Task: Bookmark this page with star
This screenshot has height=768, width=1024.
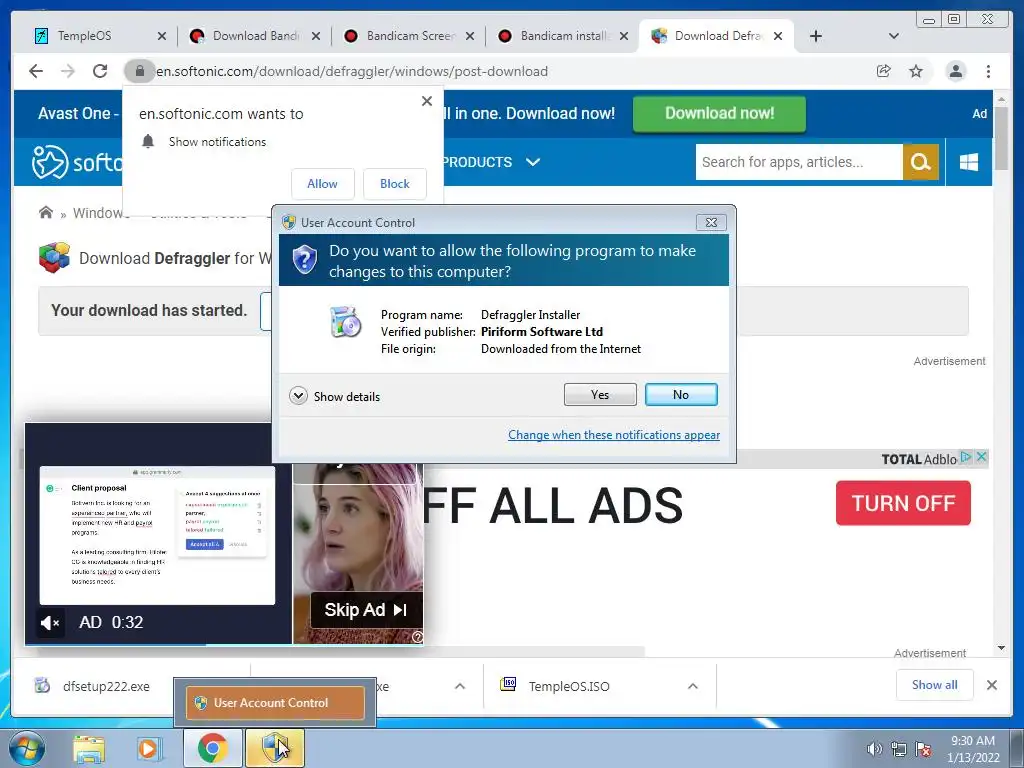Action: tap(916, 71)
